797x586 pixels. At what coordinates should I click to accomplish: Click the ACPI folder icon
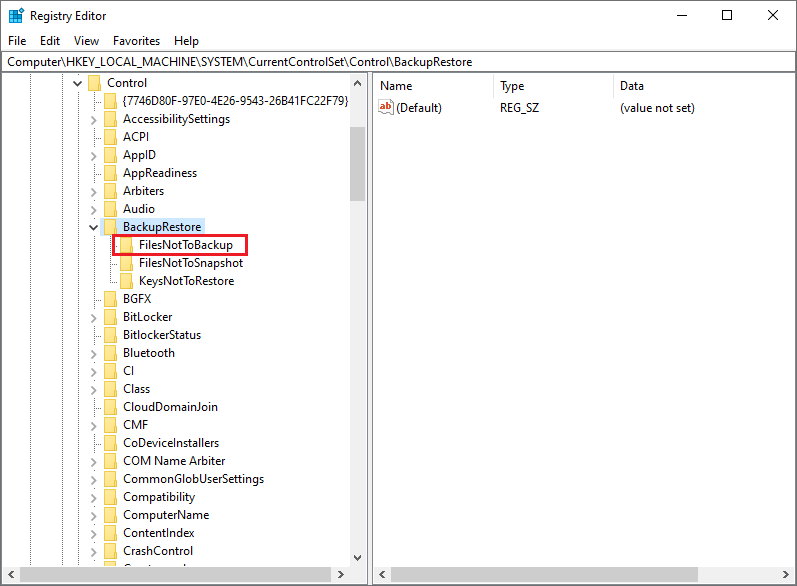110,137
